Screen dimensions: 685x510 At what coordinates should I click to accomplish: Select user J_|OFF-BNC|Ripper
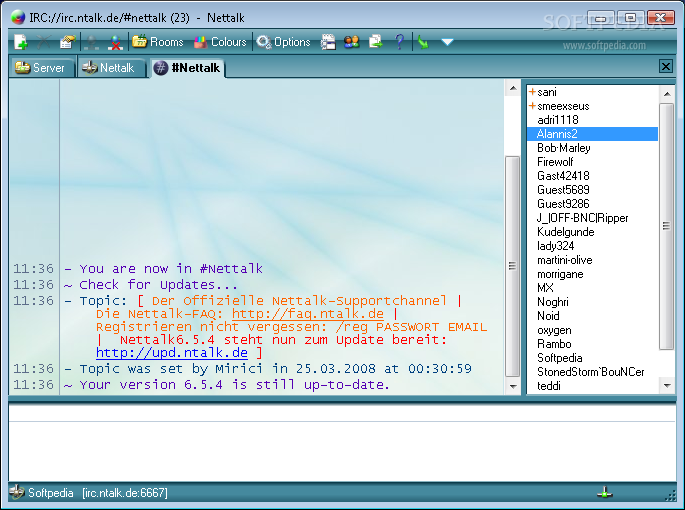592,218
